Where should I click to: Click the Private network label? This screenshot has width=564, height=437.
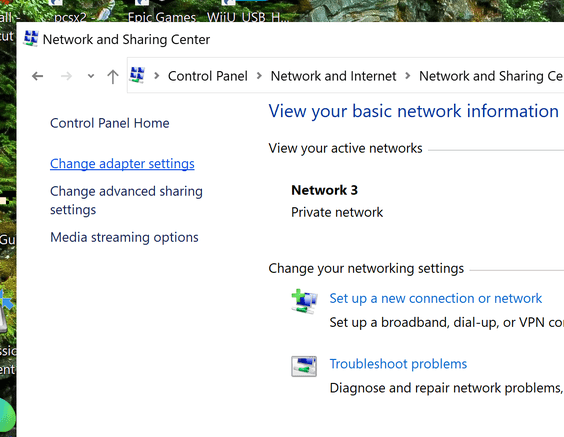[x=337, y=212]
